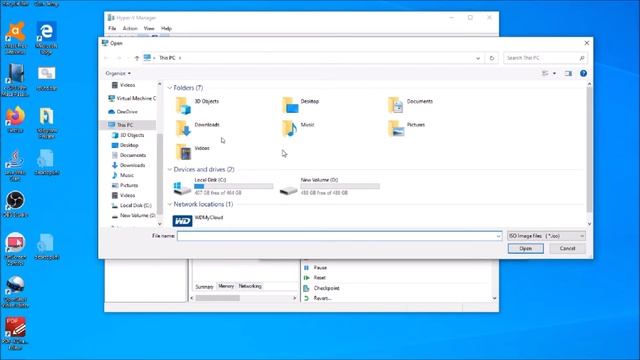This screenshot has width=640, height=360.
Task: Open the ISO Image files type dropdown
Action: (x=546, y=236)
